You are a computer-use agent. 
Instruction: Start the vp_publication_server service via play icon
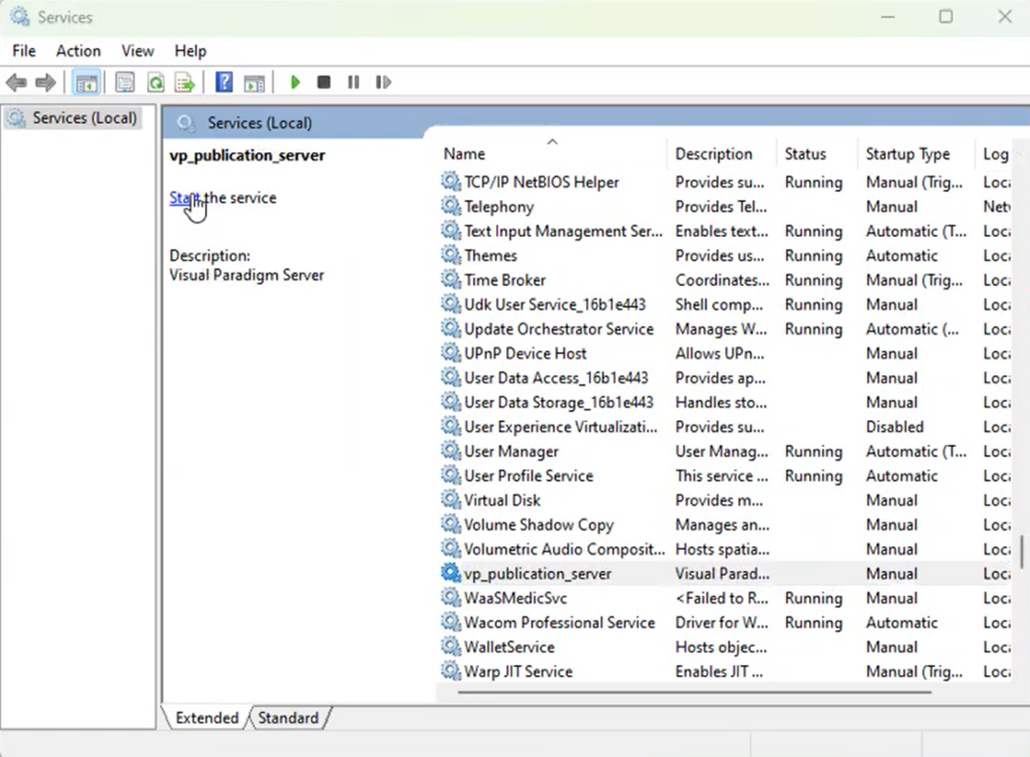point(295,82)
